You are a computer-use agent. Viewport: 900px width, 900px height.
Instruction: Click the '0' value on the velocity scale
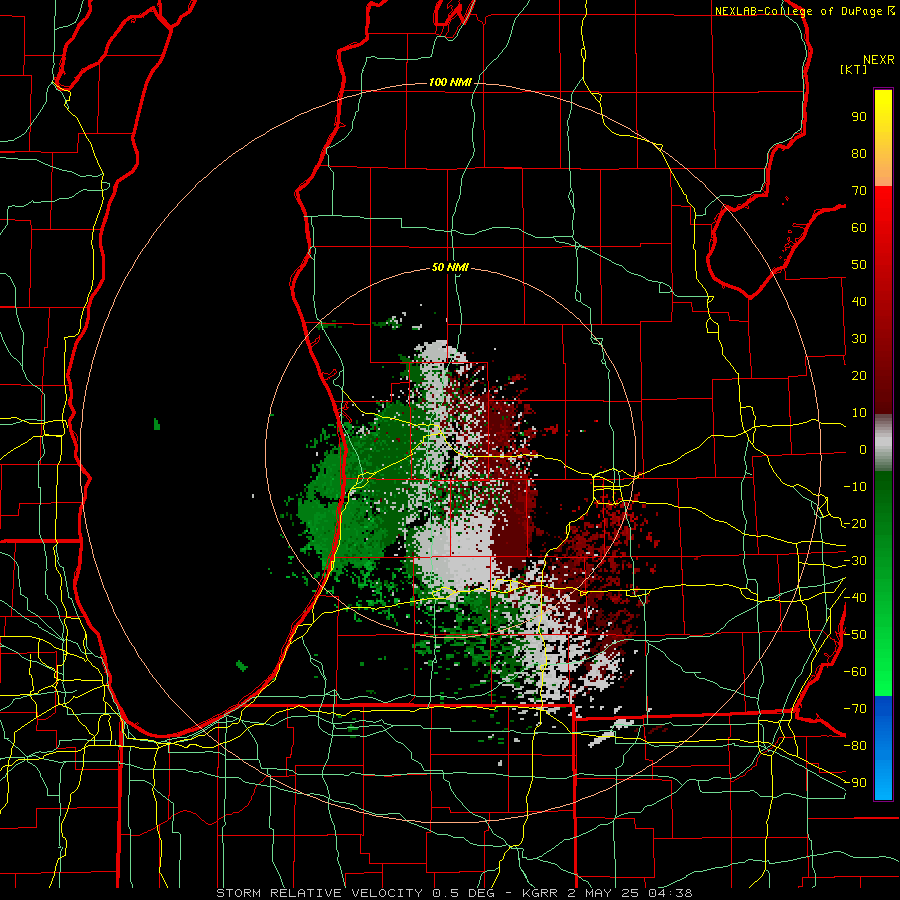pos(863,449)
